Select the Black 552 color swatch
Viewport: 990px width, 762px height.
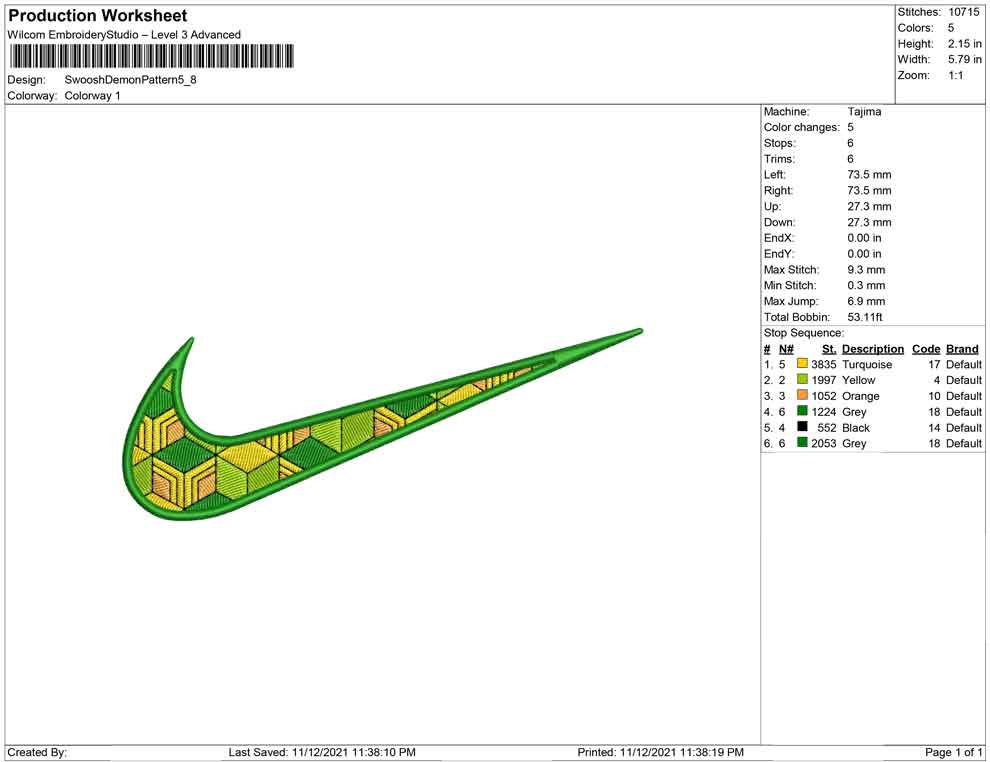click(x=802, y=427)
